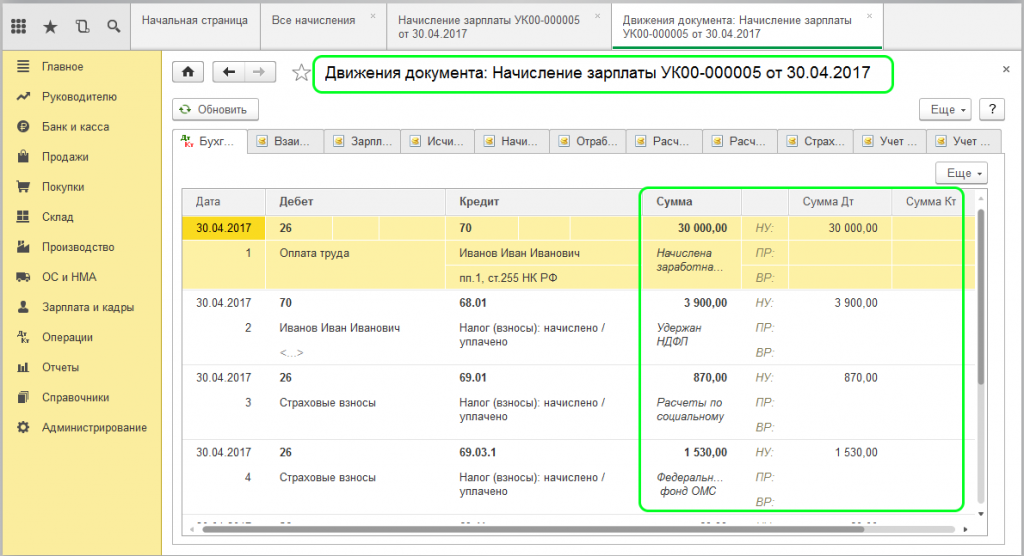Open the Банк и касса section

(75, 127)
